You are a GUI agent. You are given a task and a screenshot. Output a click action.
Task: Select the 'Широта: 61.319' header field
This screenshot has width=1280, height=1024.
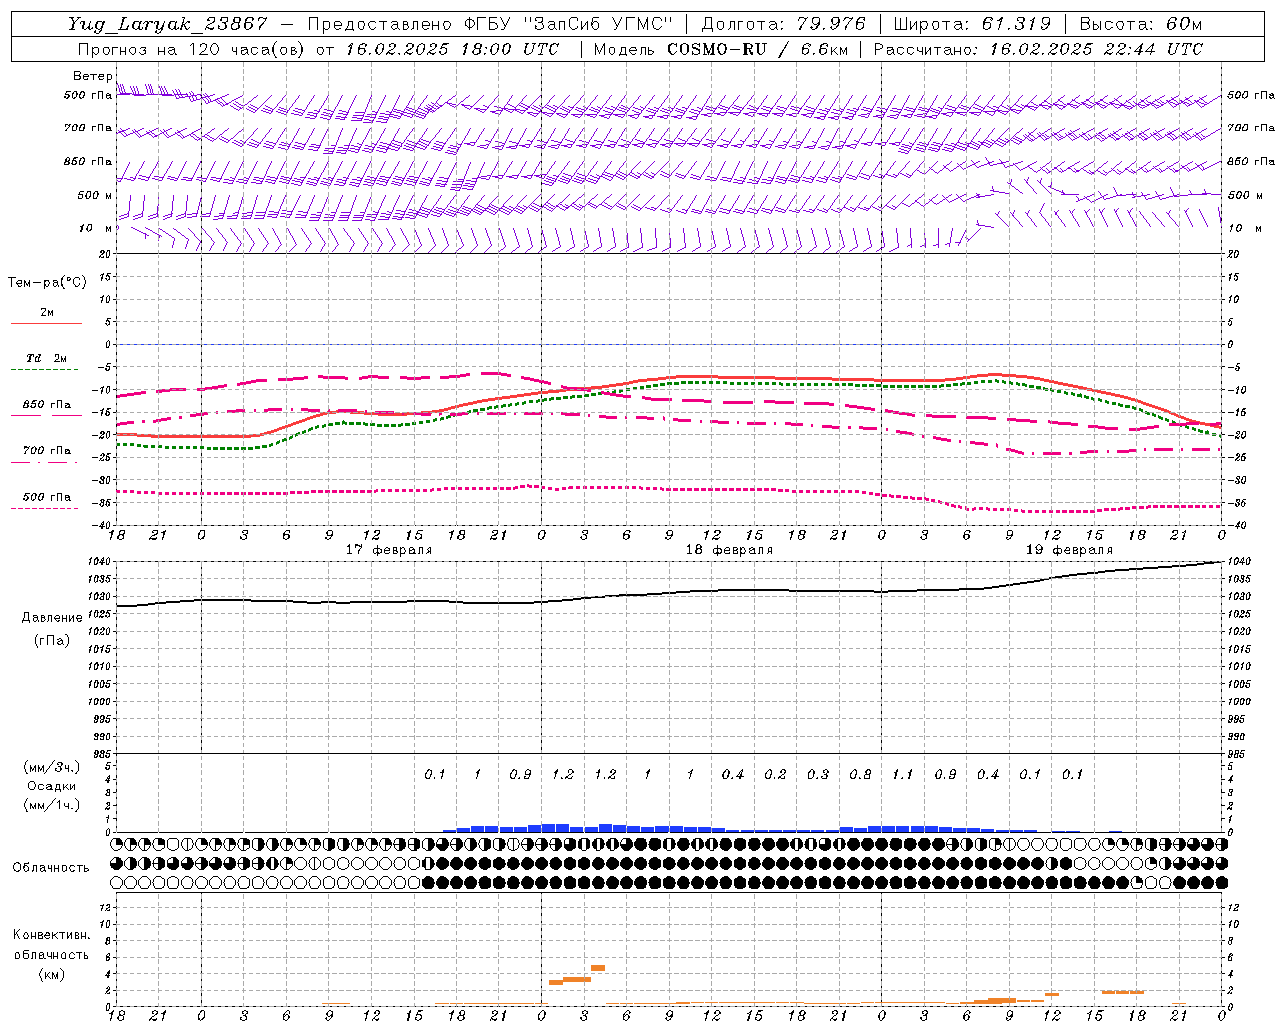[972, 24]
